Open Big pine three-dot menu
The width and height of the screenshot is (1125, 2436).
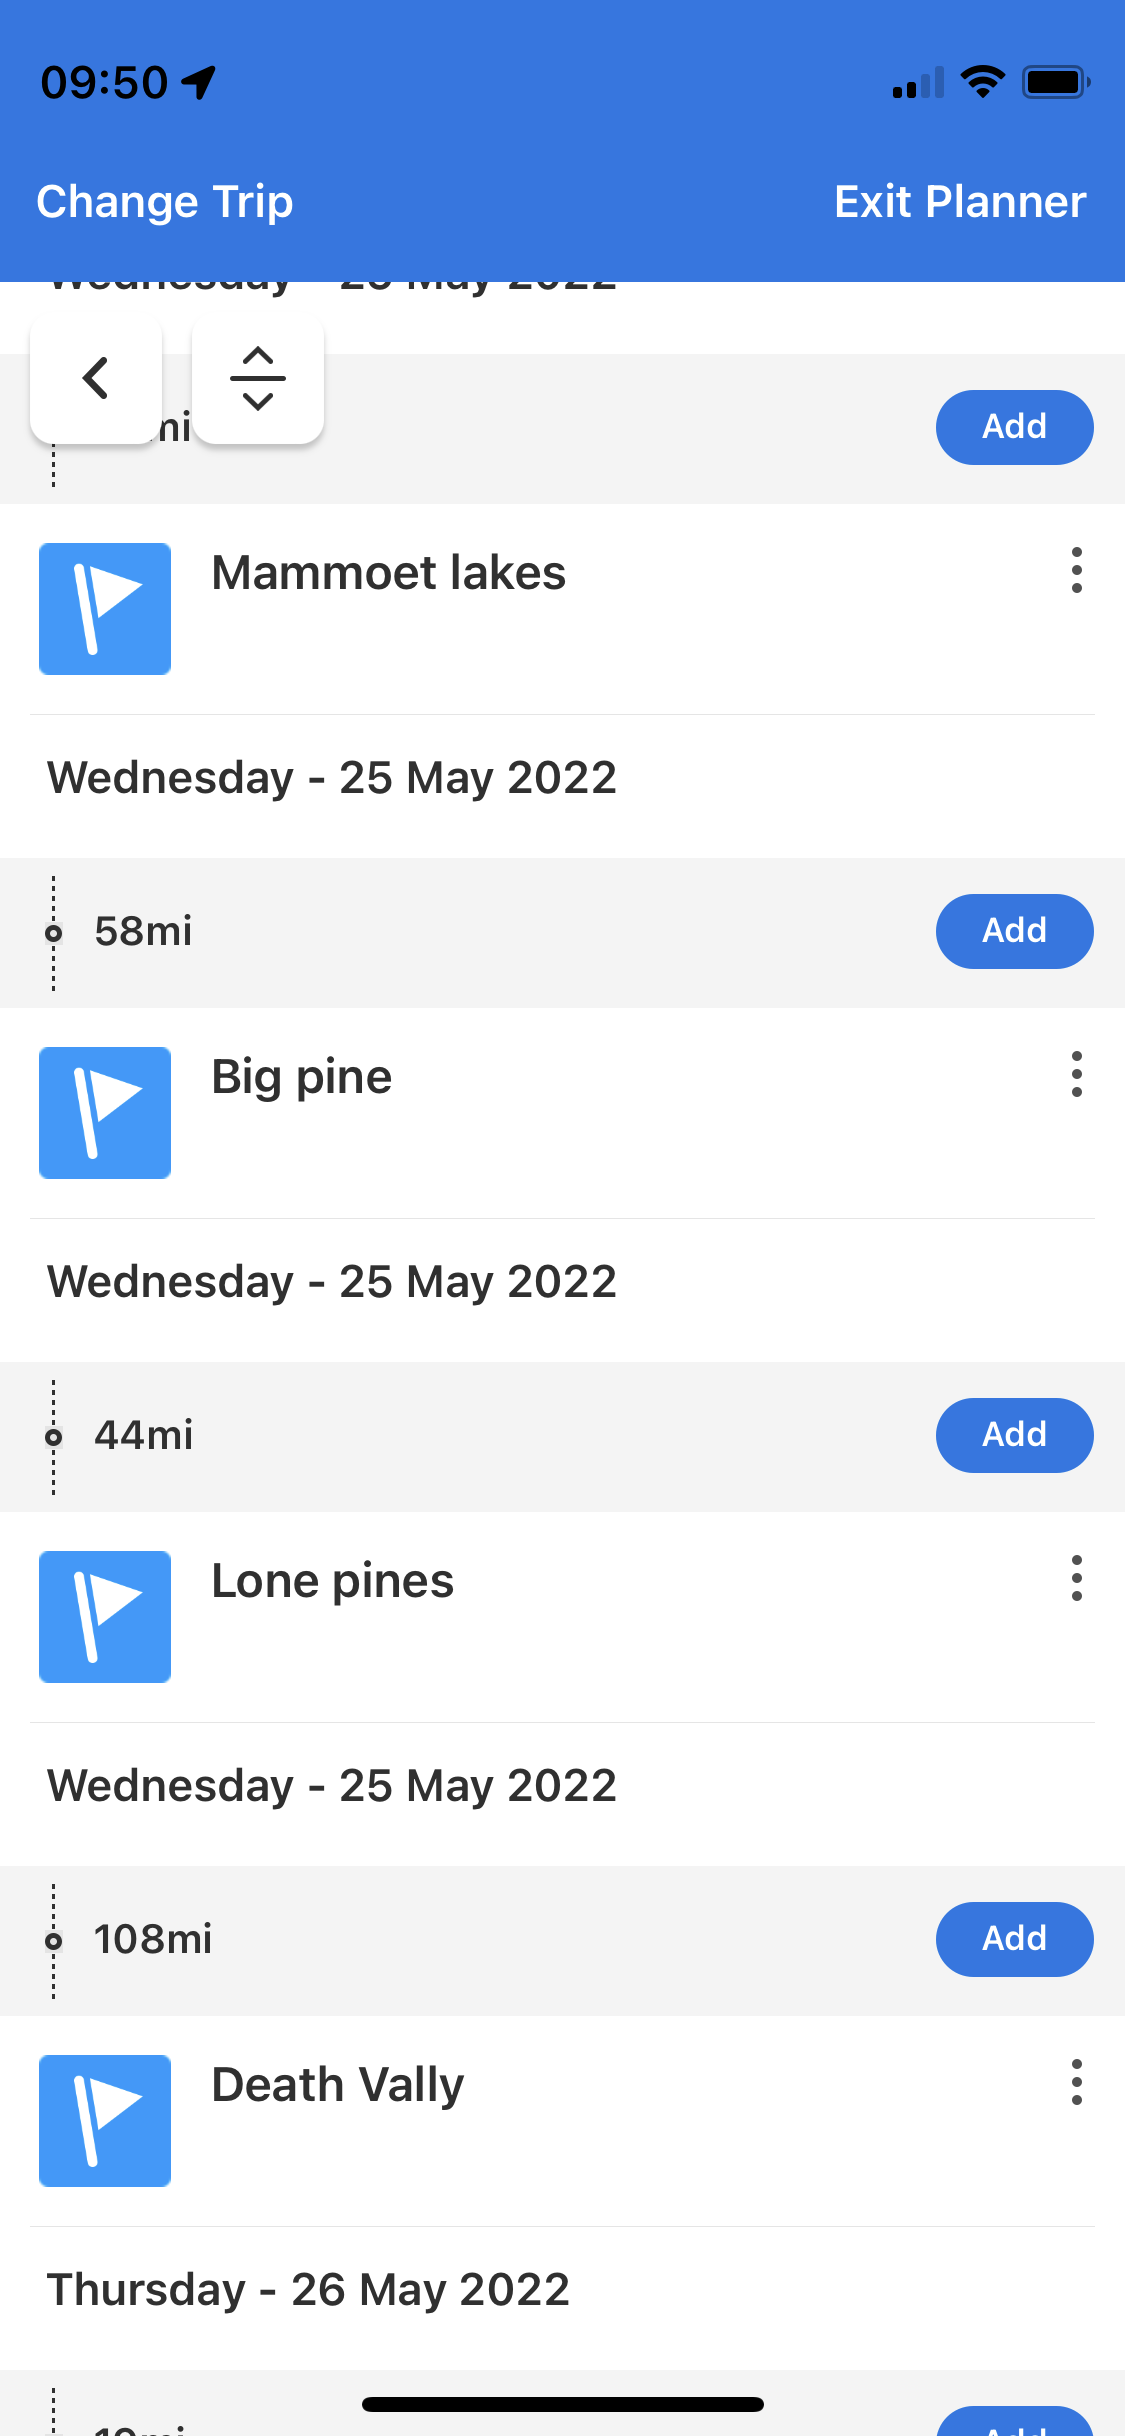coord(1076,1075)
